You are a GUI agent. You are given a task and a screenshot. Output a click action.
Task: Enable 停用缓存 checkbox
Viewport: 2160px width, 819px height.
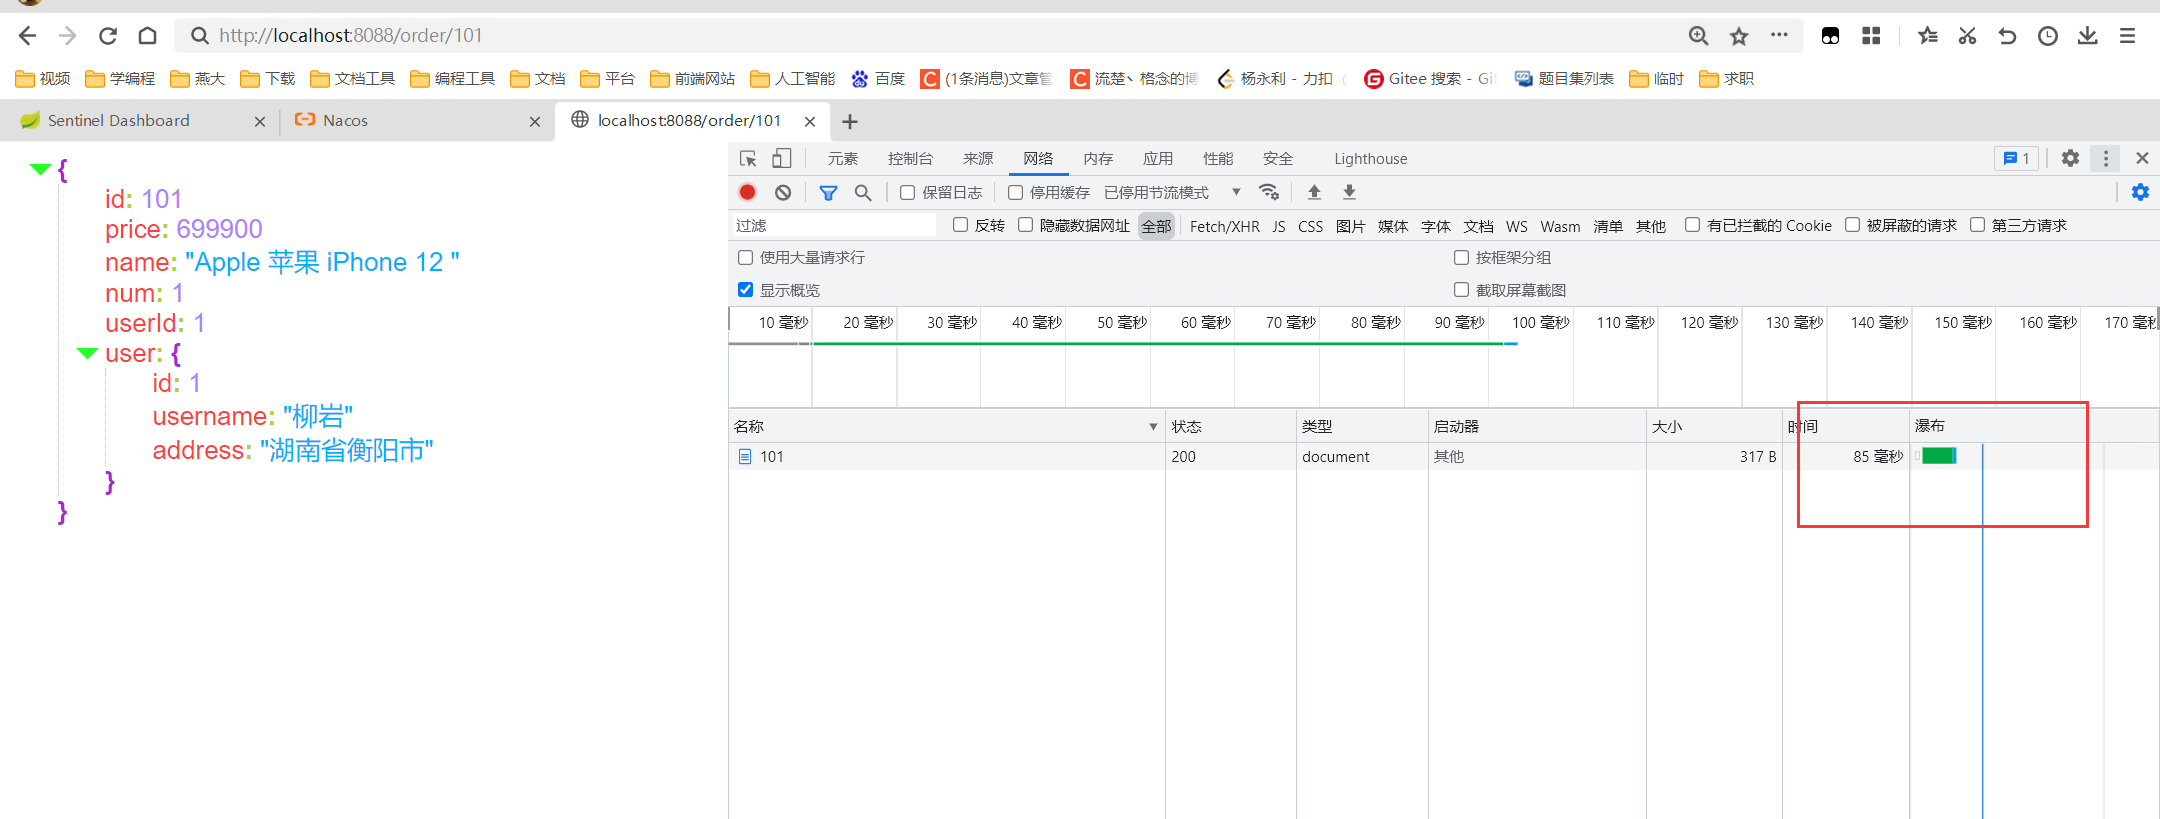point(1015,192)
